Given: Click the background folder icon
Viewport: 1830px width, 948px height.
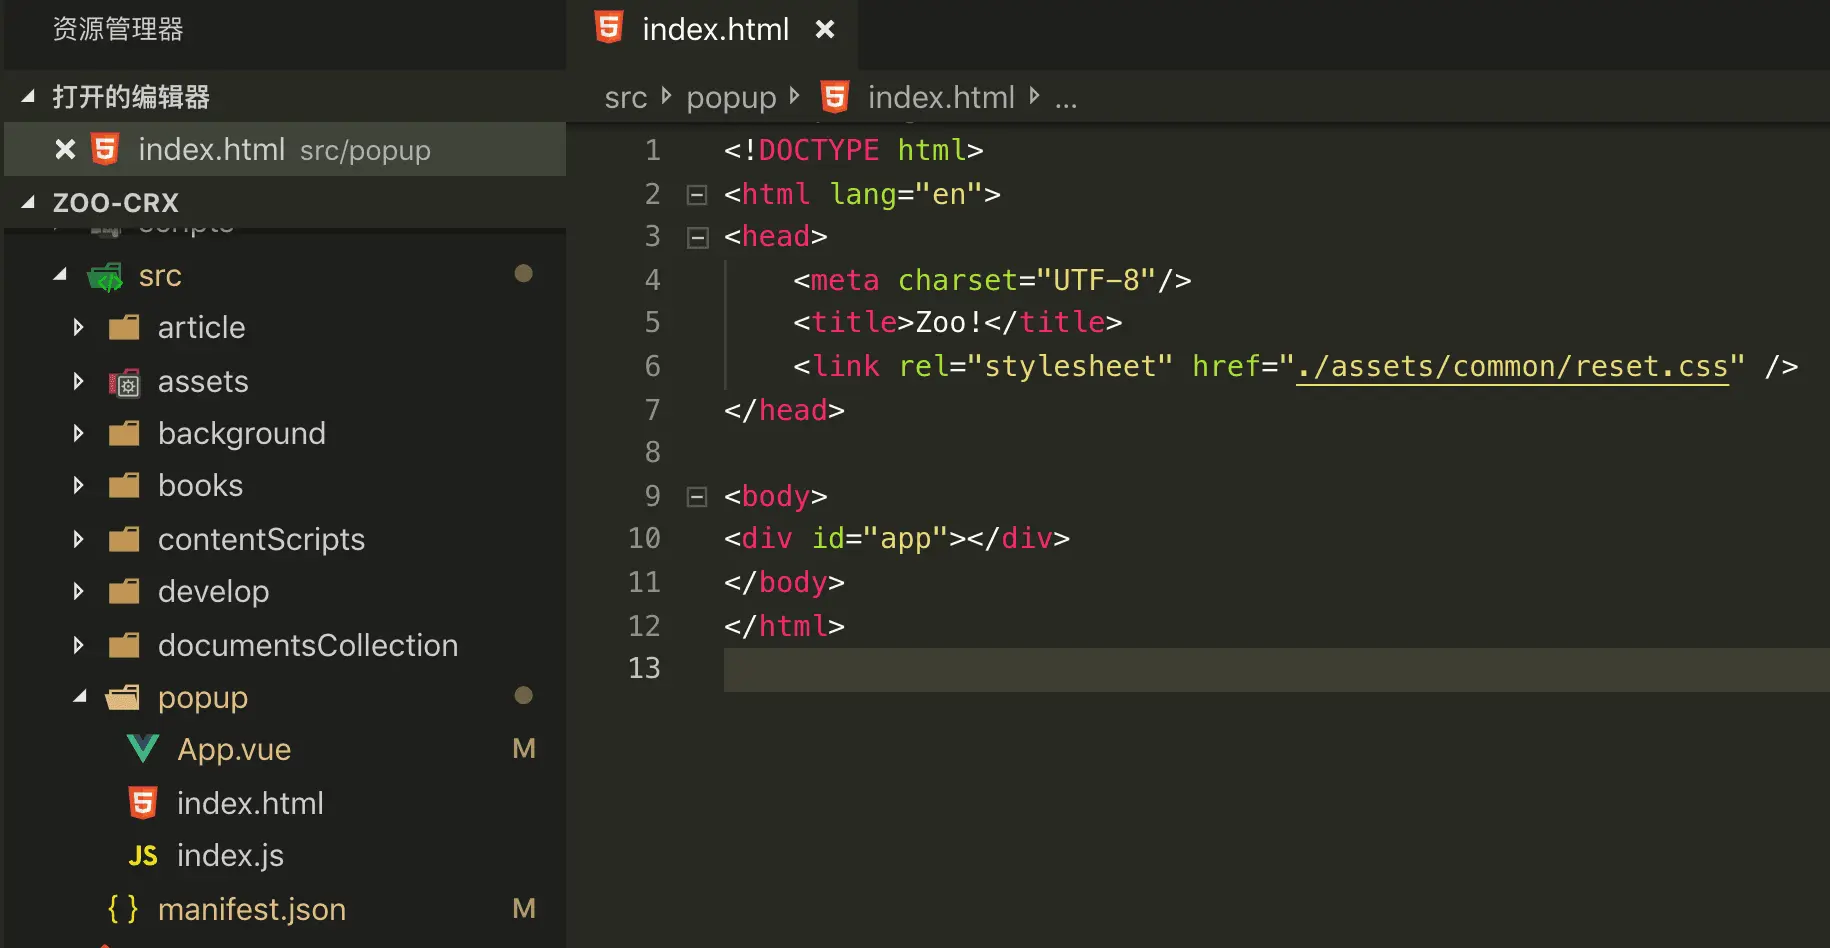Looking at the screenshot, I should (x=124, y=434).
